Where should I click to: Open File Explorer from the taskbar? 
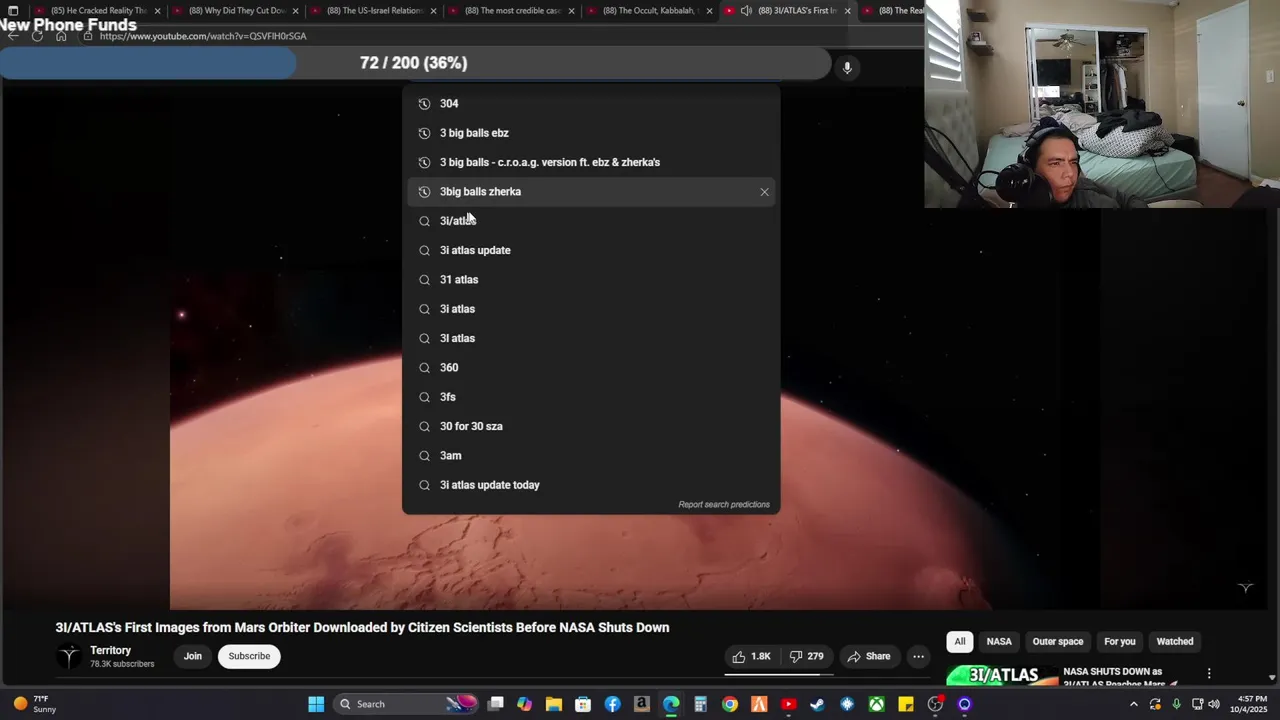[553, 704]
